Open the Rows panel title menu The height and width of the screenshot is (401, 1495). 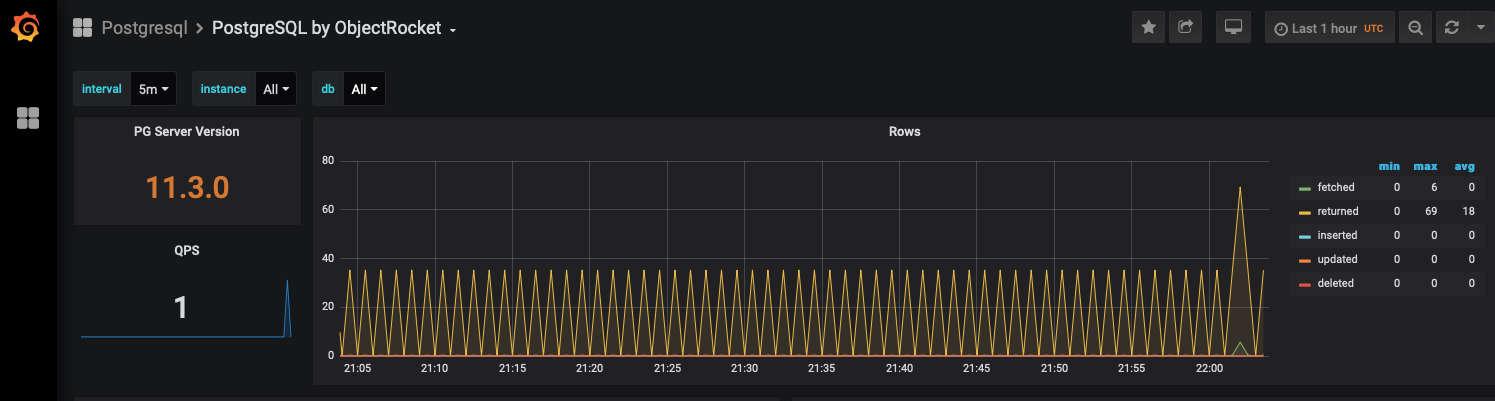click(x=904, y=131)
